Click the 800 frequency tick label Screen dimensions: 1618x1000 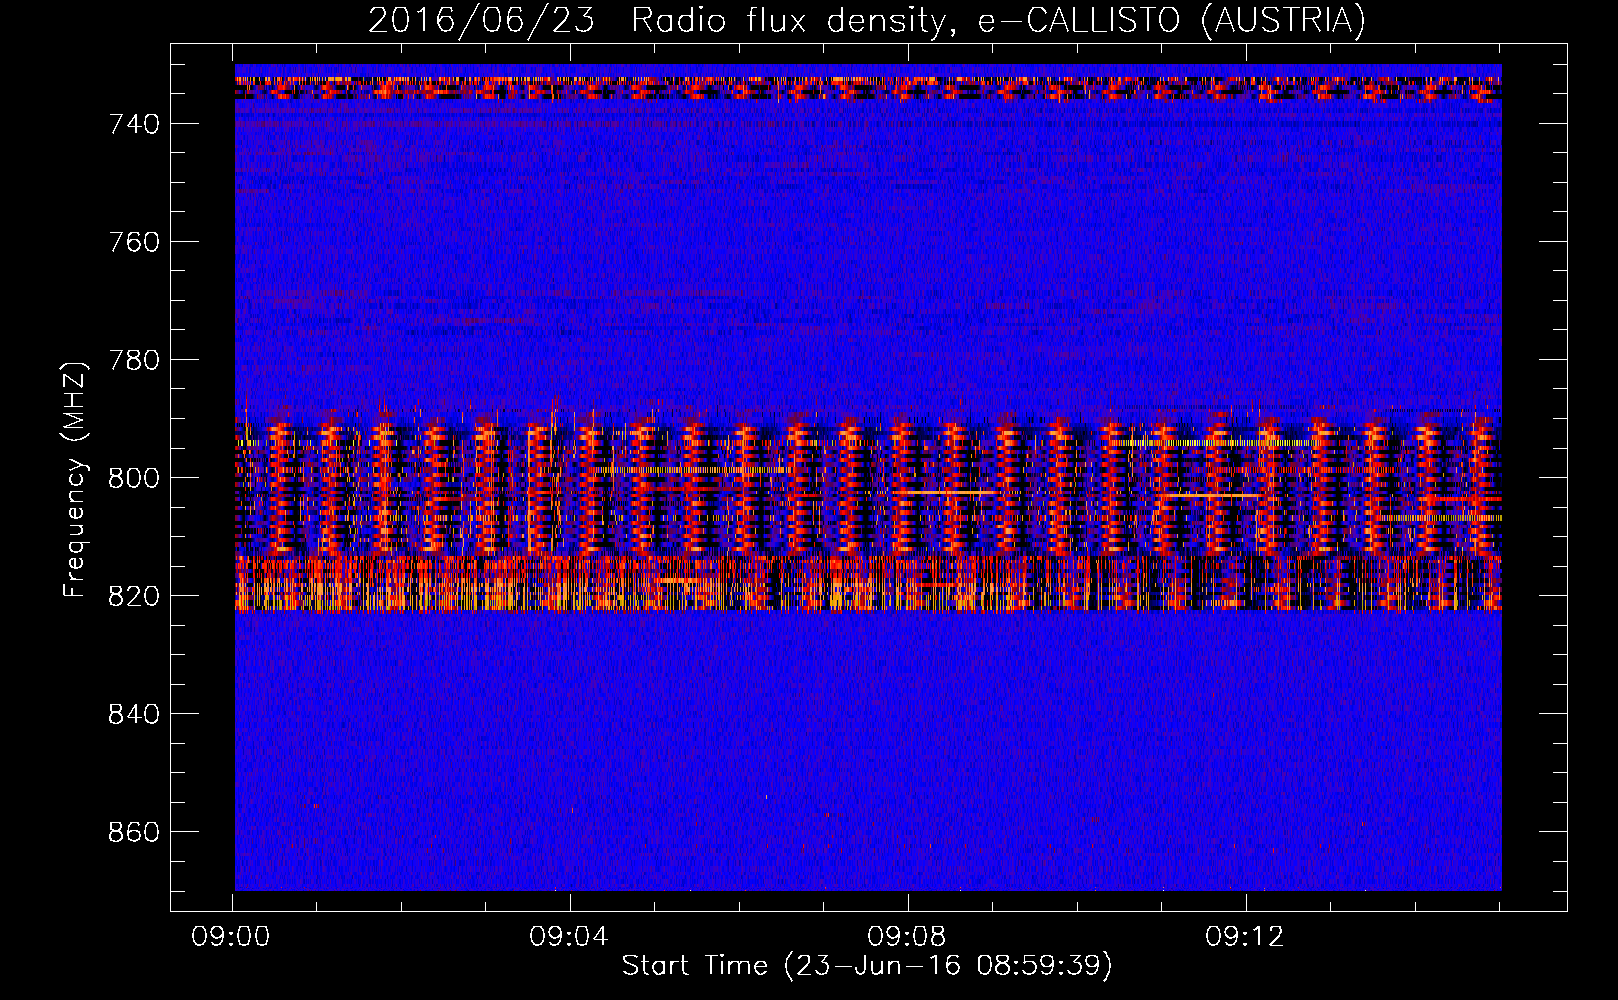(x=134, y=478)
